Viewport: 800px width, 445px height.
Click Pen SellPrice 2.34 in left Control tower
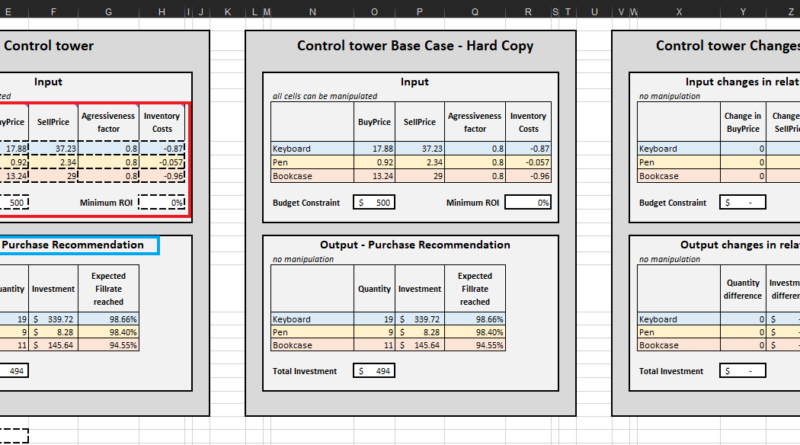pos(53,162)
